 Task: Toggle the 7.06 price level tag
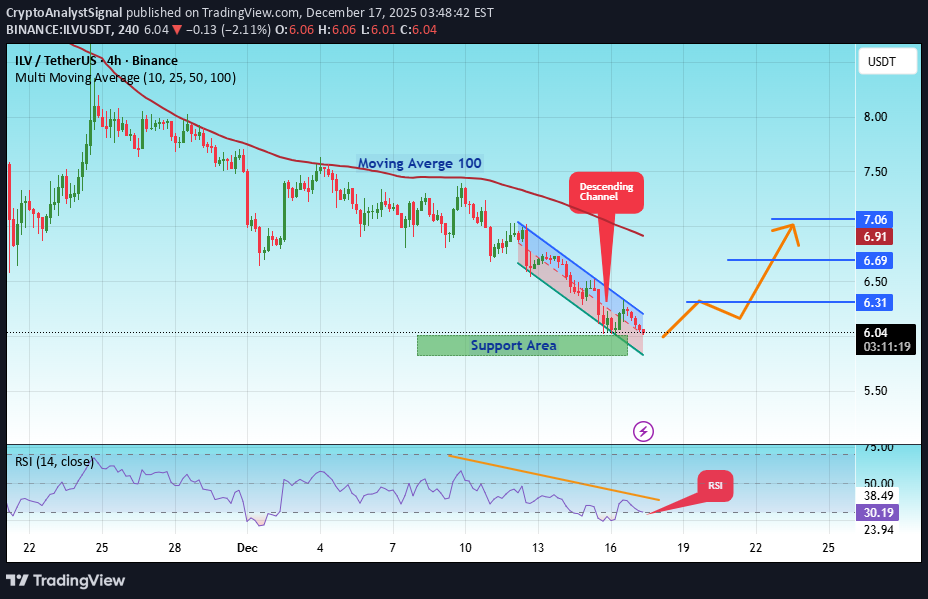pyautogui.click(x=873, y=220)
